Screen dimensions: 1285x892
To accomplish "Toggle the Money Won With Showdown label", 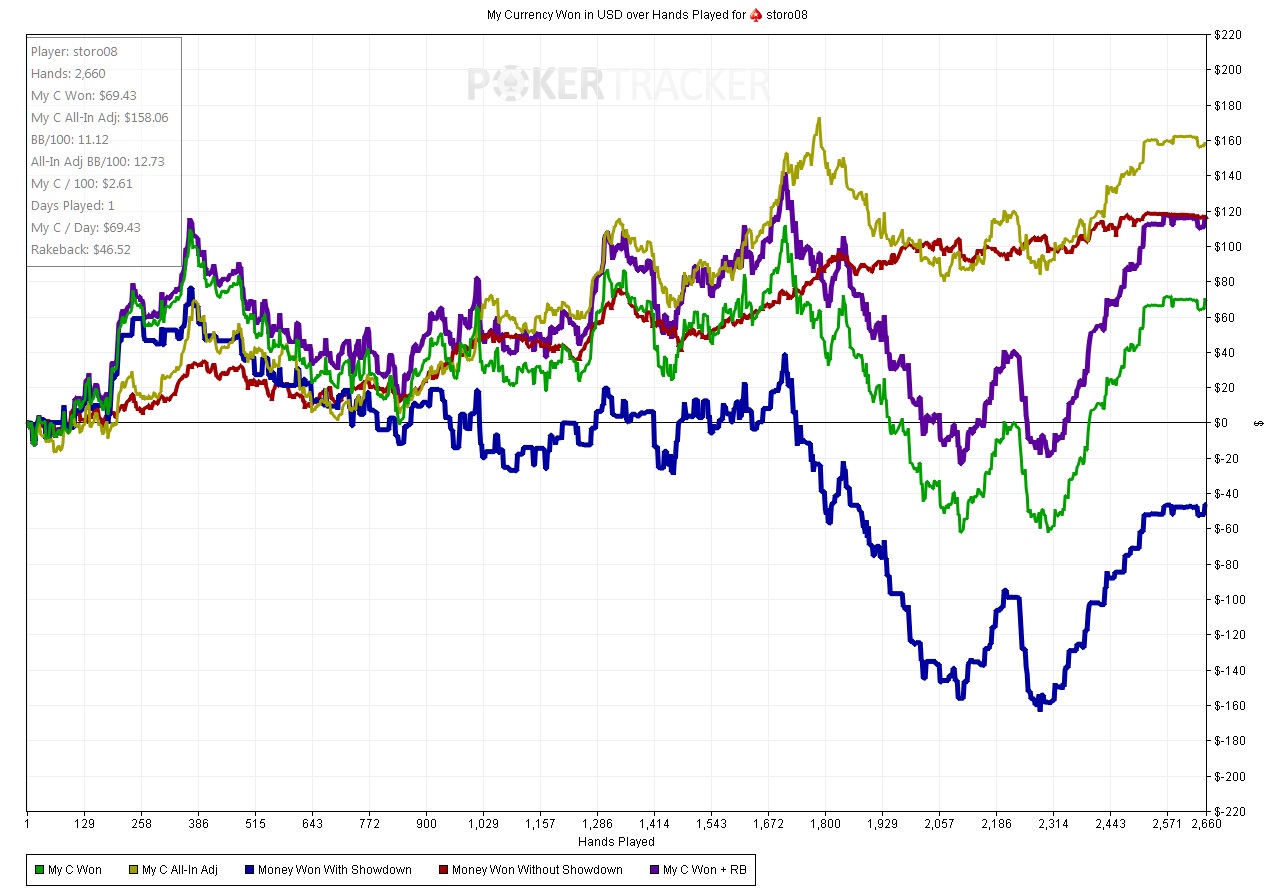I will pos(334,870).
